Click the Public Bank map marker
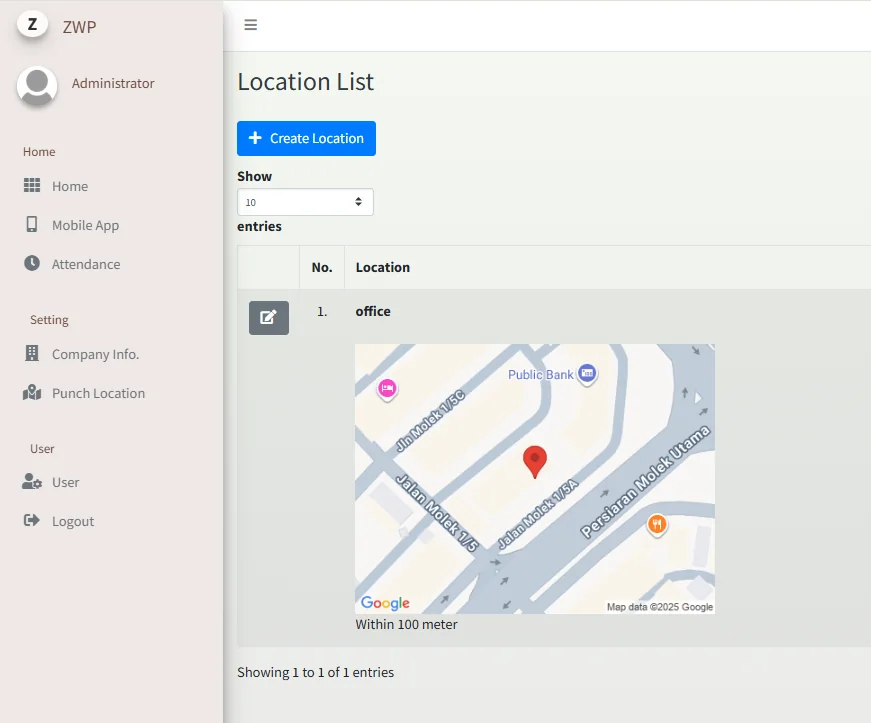This screenshot has width=871, height=723. click(587, 374)
